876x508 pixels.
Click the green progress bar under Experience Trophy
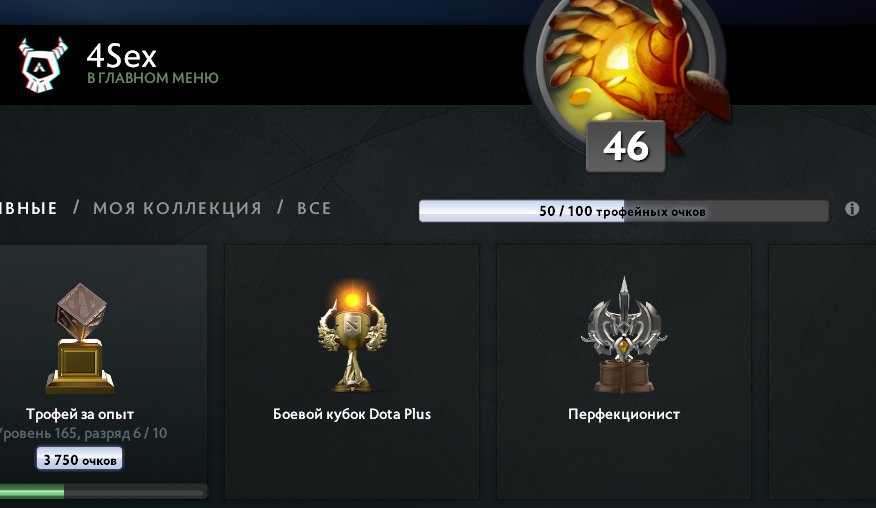click(x=103, y=492)
